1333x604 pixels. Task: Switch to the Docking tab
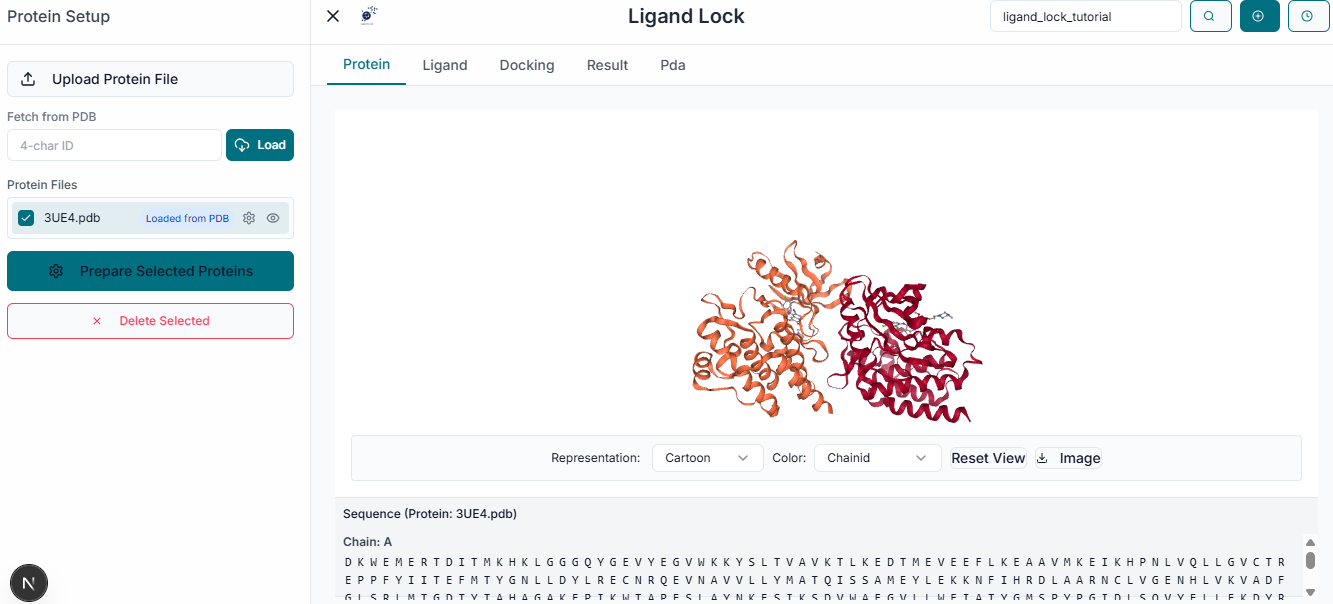coord(527,64)
